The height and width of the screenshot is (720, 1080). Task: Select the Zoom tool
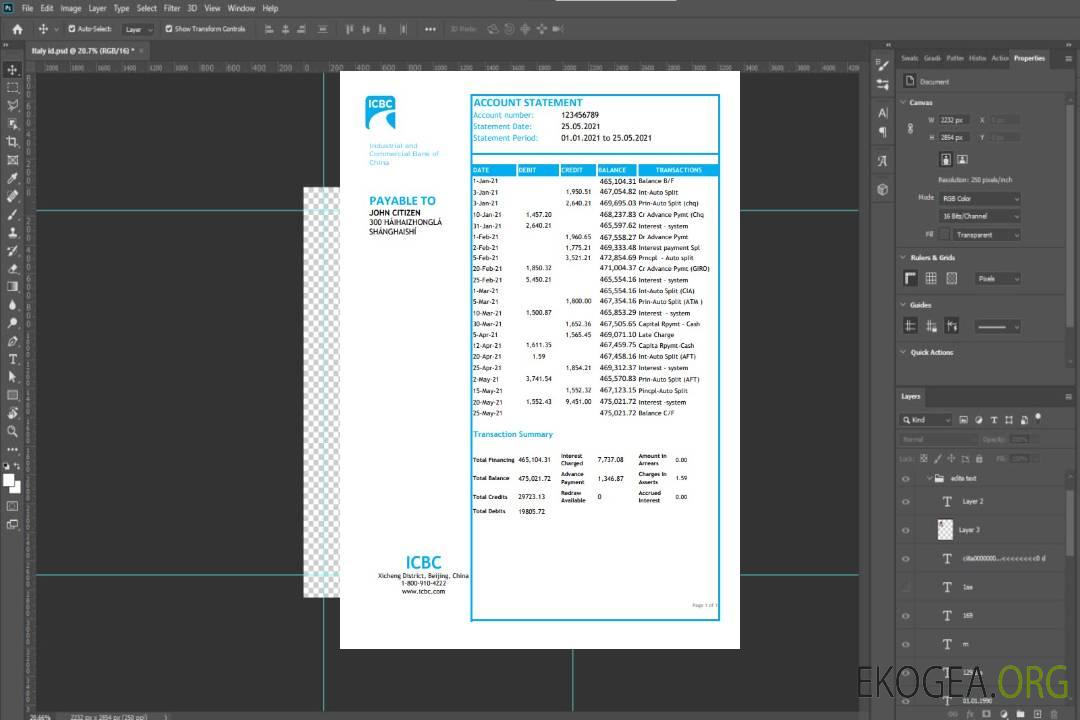pyautogui.click(x=13, y=431)
